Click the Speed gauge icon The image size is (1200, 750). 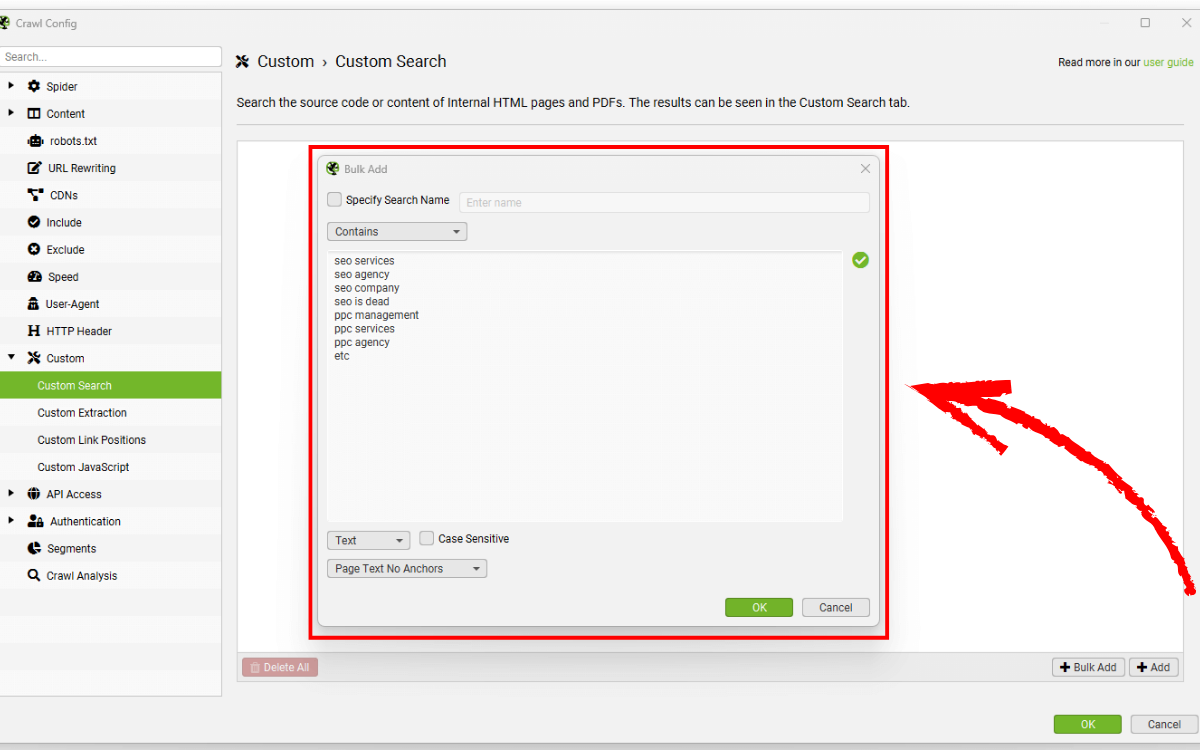[x=35, y=277]
